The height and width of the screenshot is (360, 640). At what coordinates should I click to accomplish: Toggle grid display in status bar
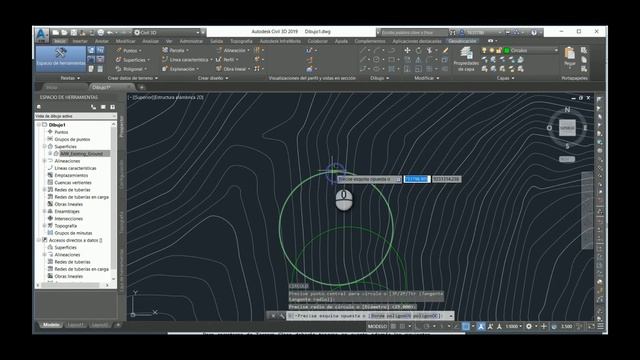(x=393, y=327)
